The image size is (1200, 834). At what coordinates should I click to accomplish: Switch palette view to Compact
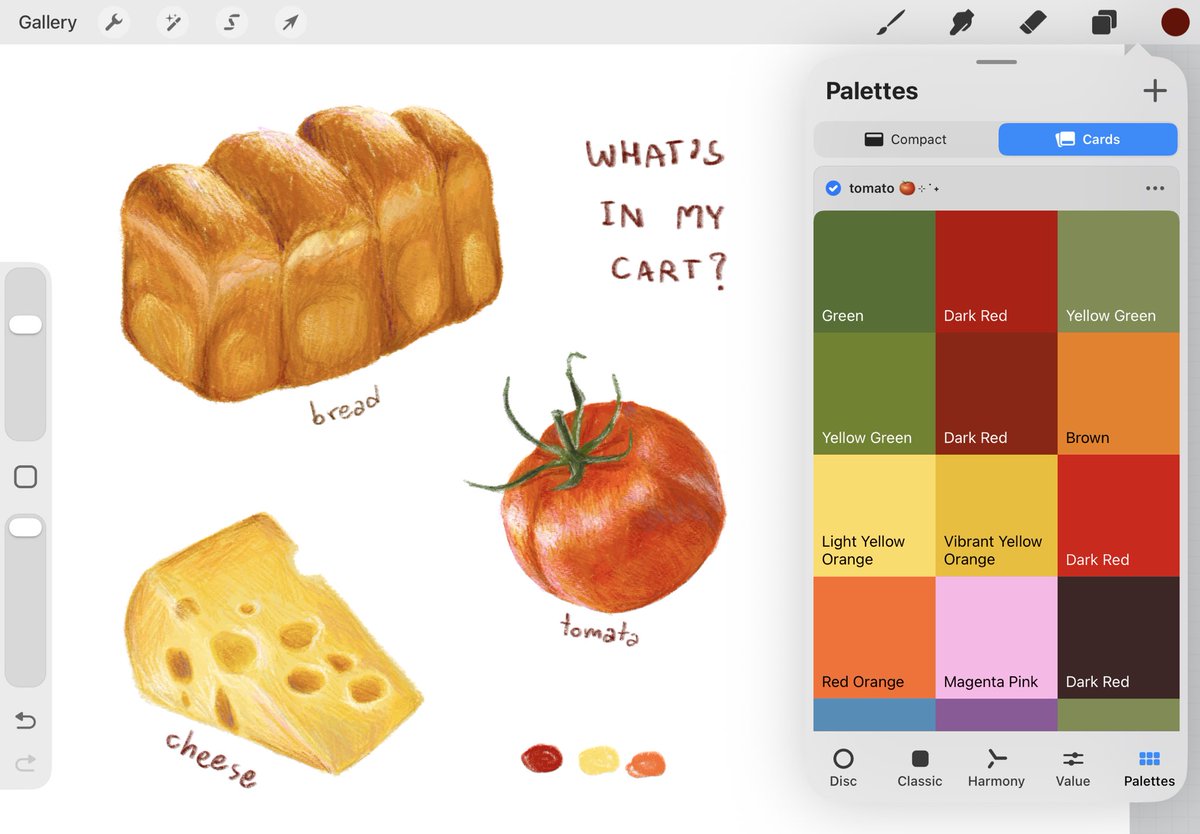coord(906,139)
